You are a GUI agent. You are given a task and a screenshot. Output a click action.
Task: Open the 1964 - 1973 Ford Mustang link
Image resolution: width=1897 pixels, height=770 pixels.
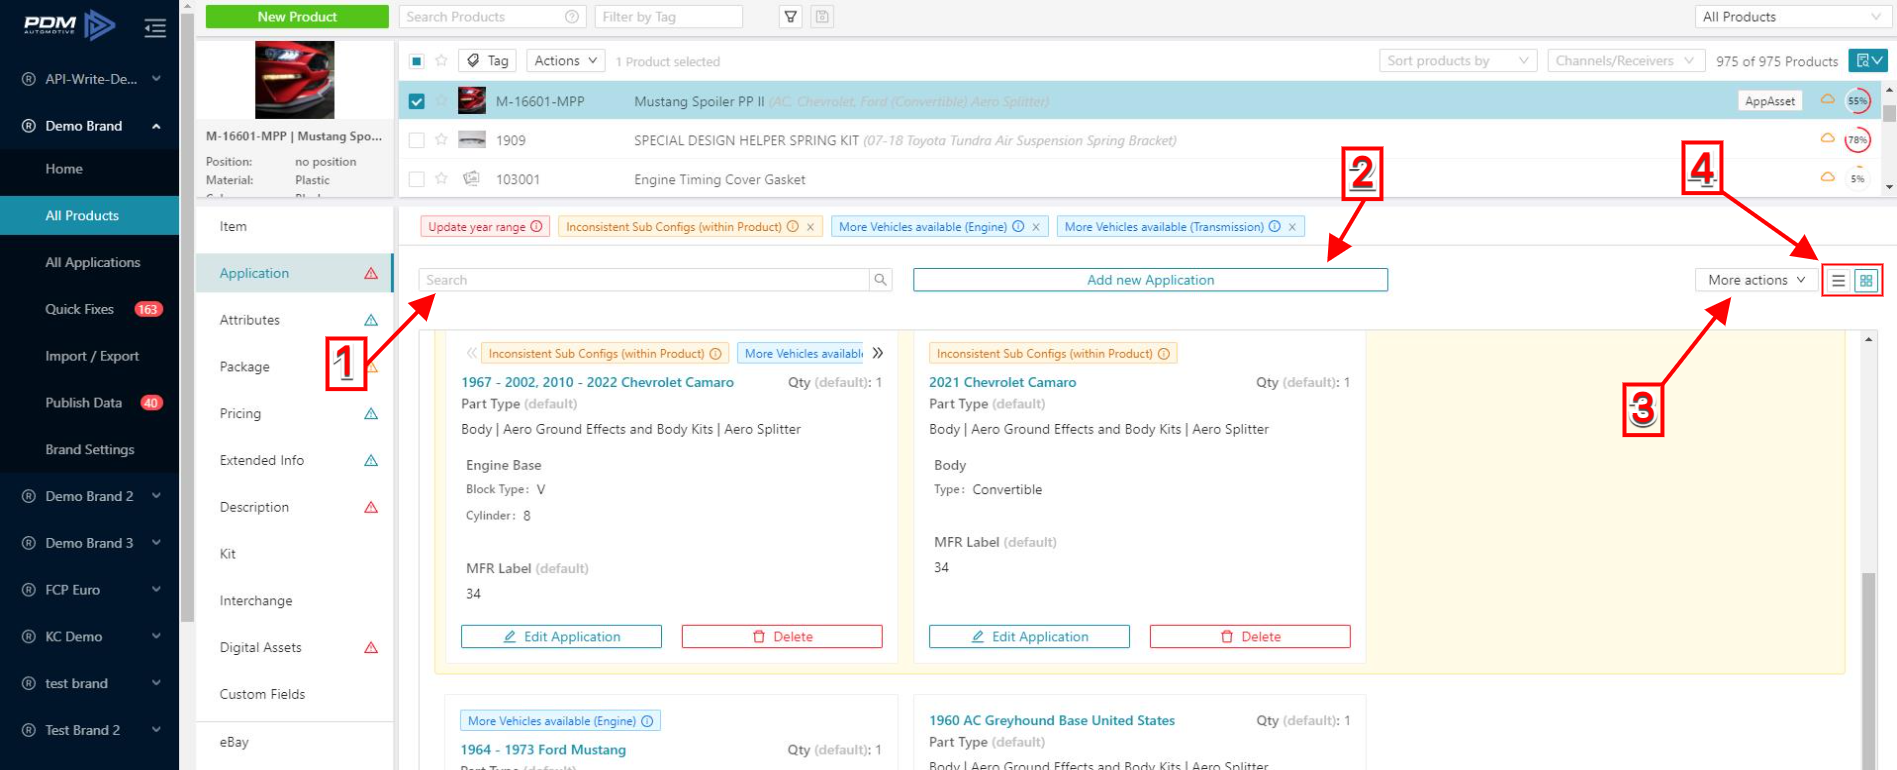(543, 750)
